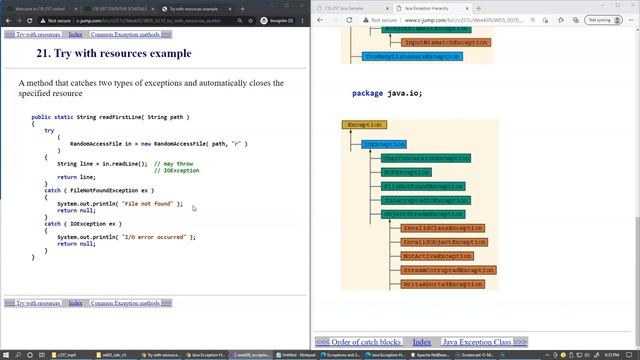Image resolution: width=640 pixels, height=360 pixels.
Task: Add page to Edge favorites star
Action: [546, 20]
